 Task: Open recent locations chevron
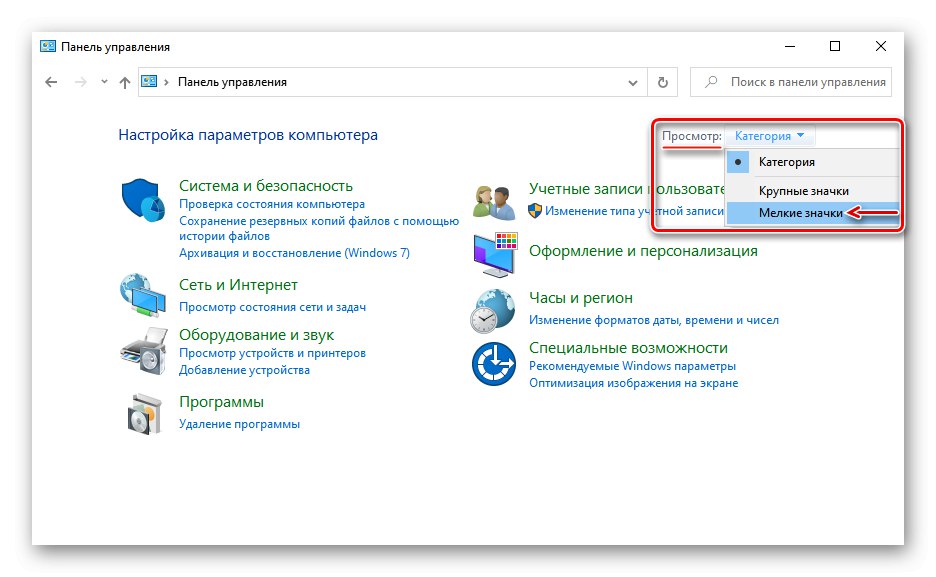[x=104, y=82]
